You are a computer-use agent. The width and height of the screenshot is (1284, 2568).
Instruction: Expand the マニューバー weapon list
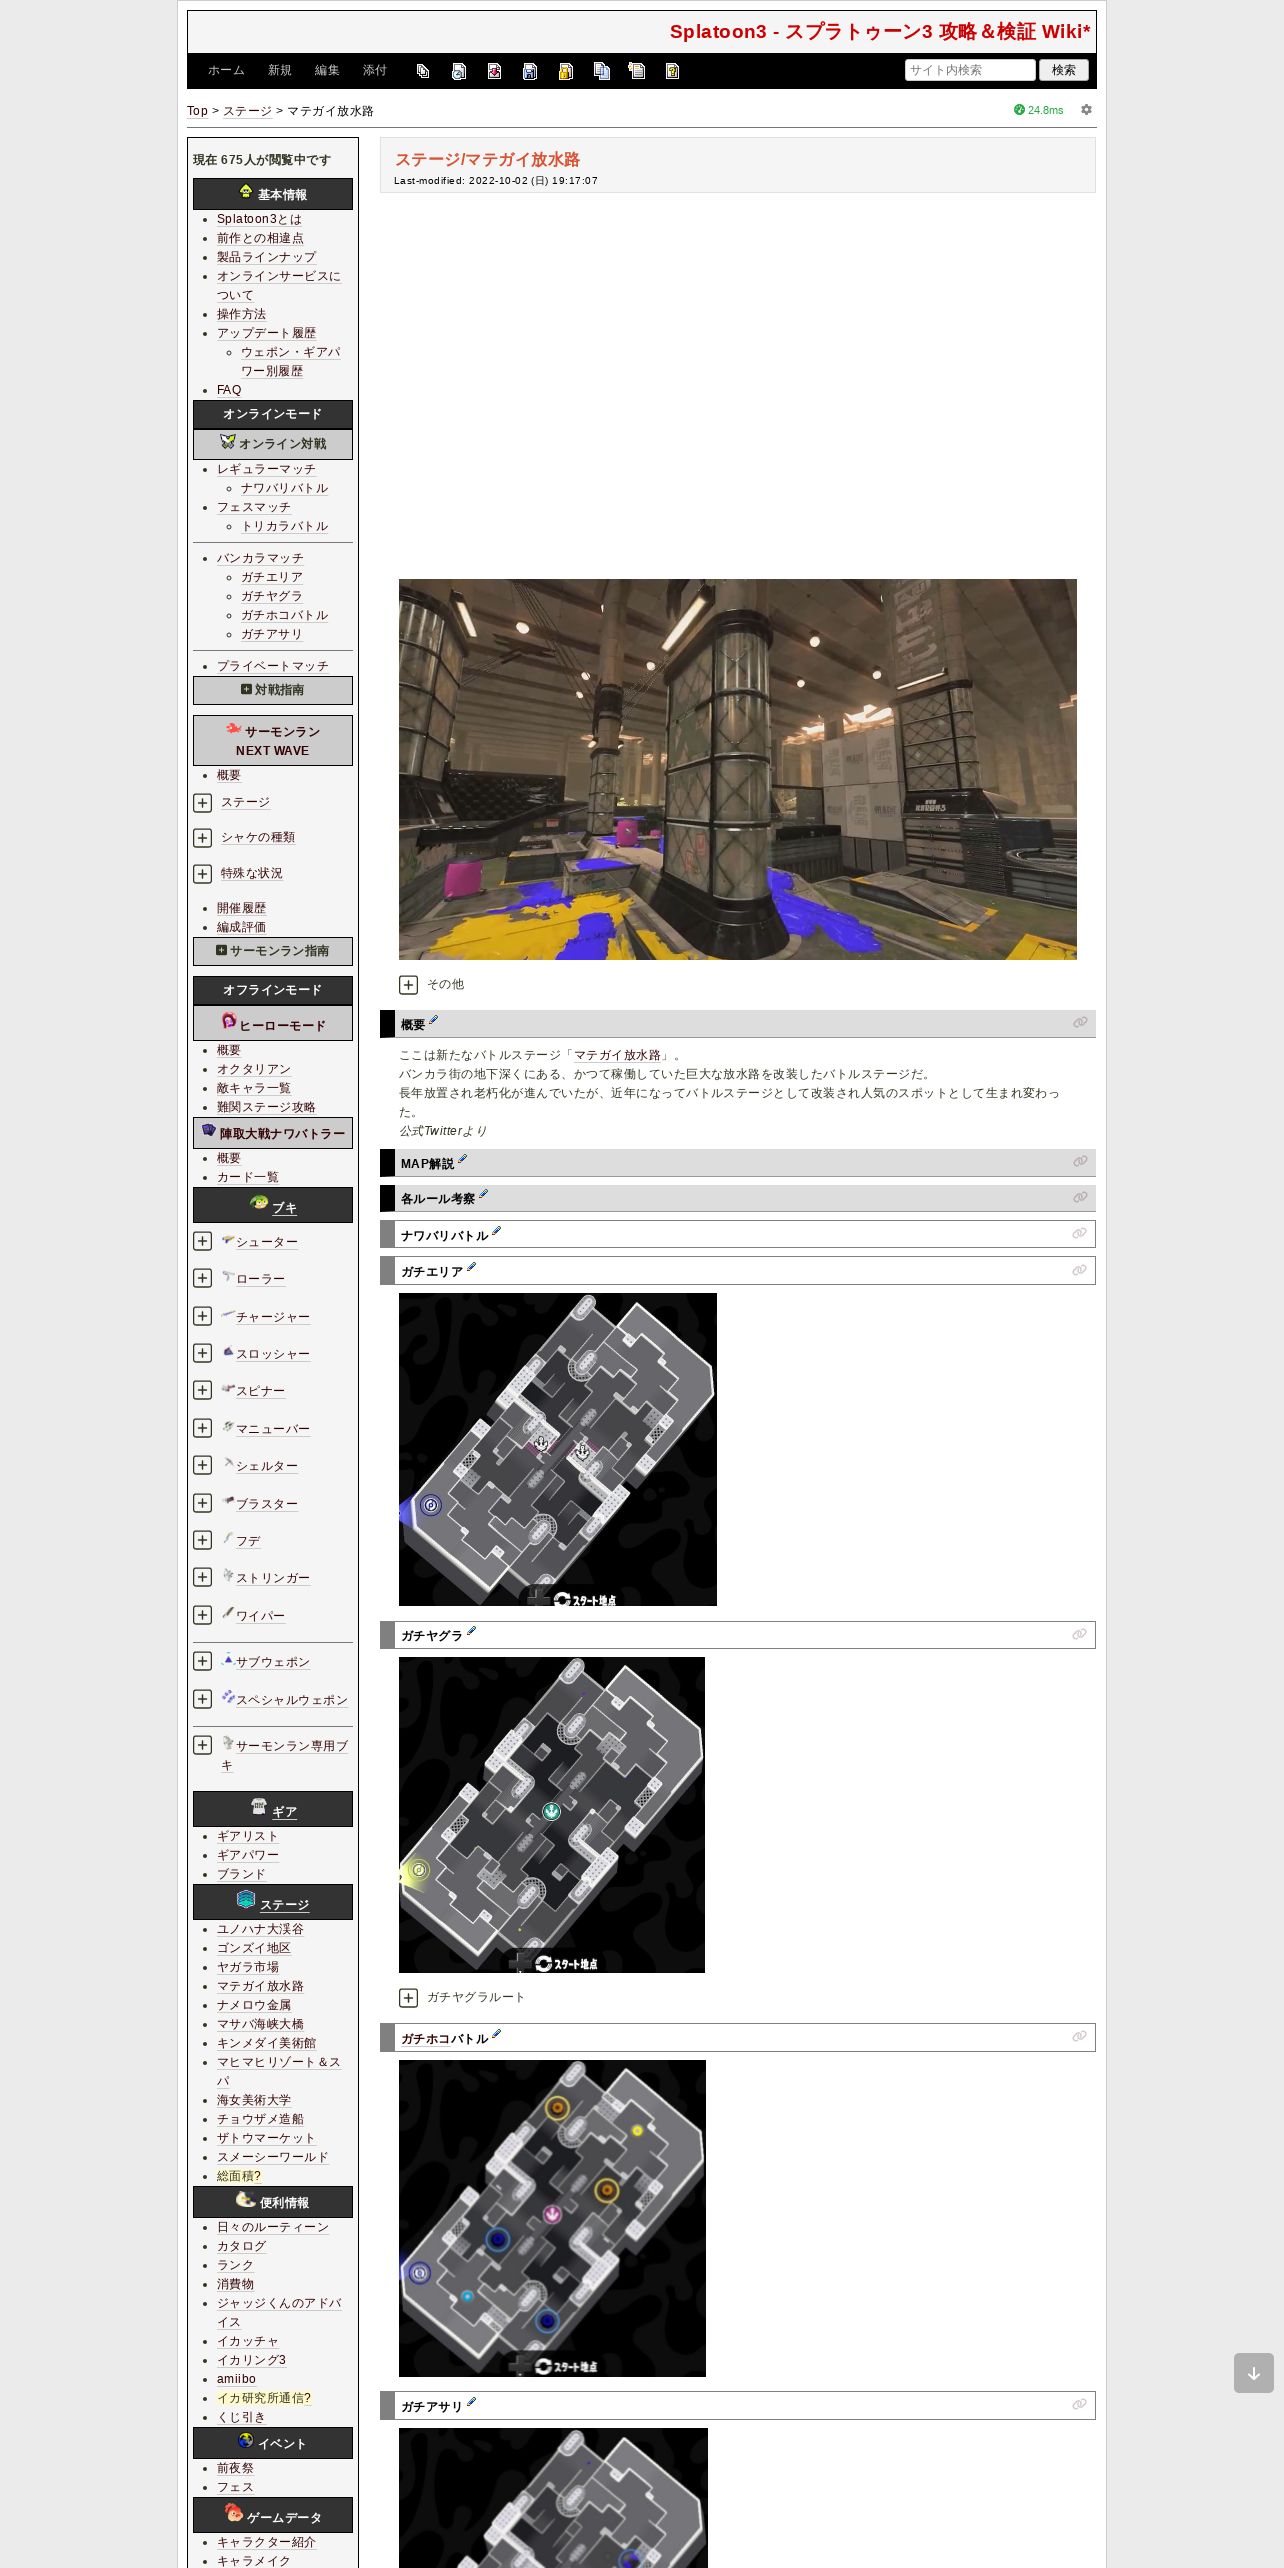pos(202,1428)
